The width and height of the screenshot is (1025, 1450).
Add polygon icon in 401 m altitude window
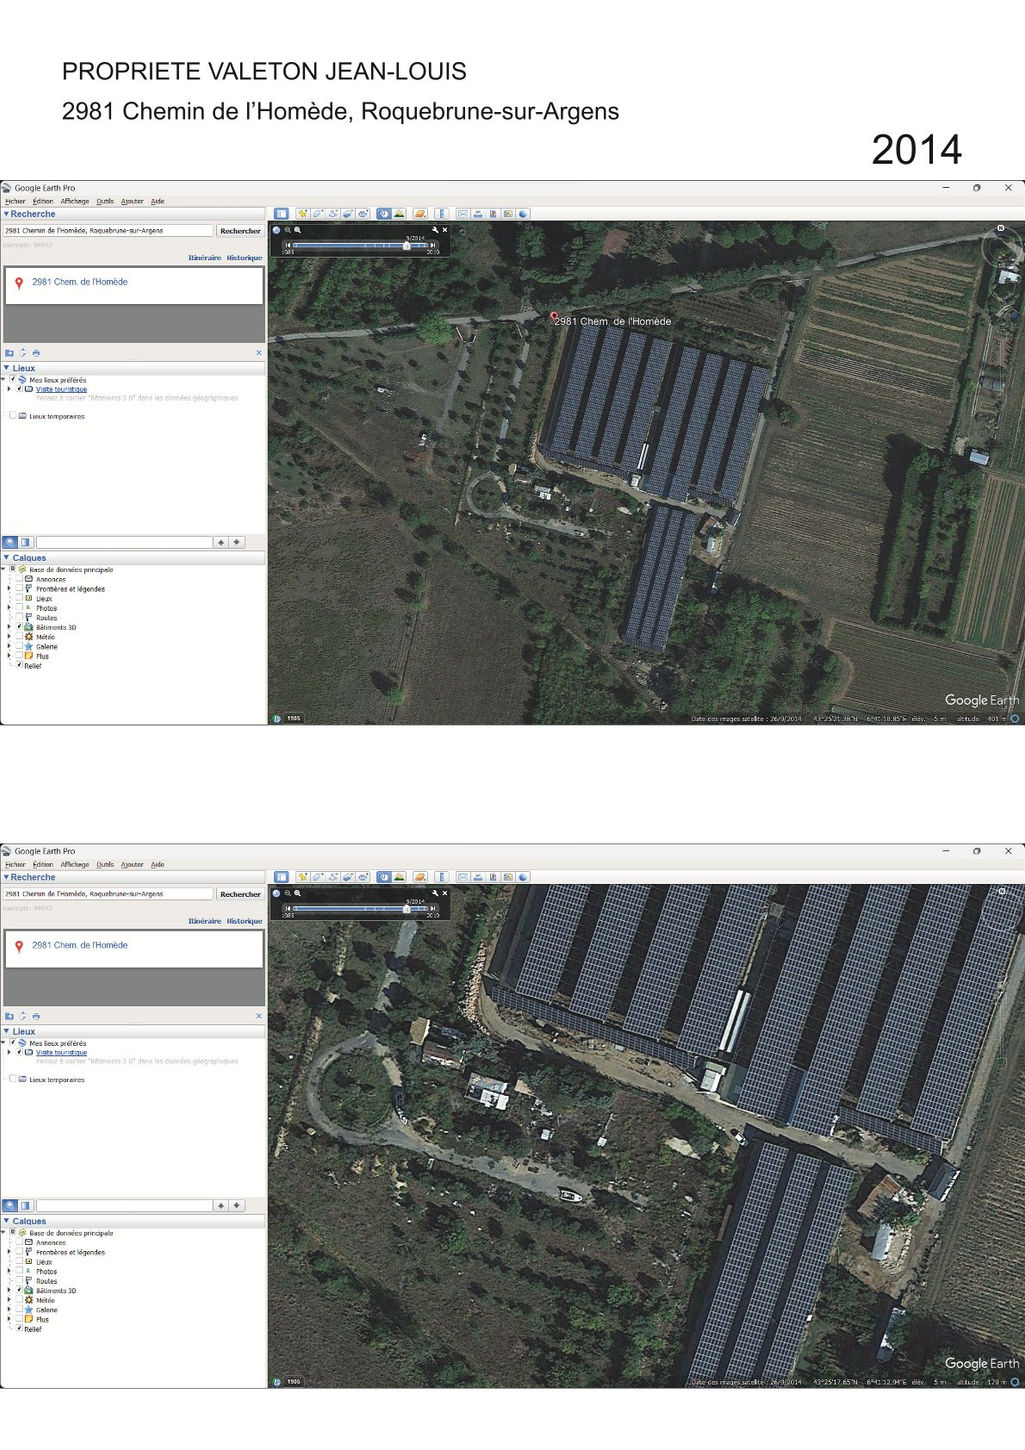[x=317, y=214]
